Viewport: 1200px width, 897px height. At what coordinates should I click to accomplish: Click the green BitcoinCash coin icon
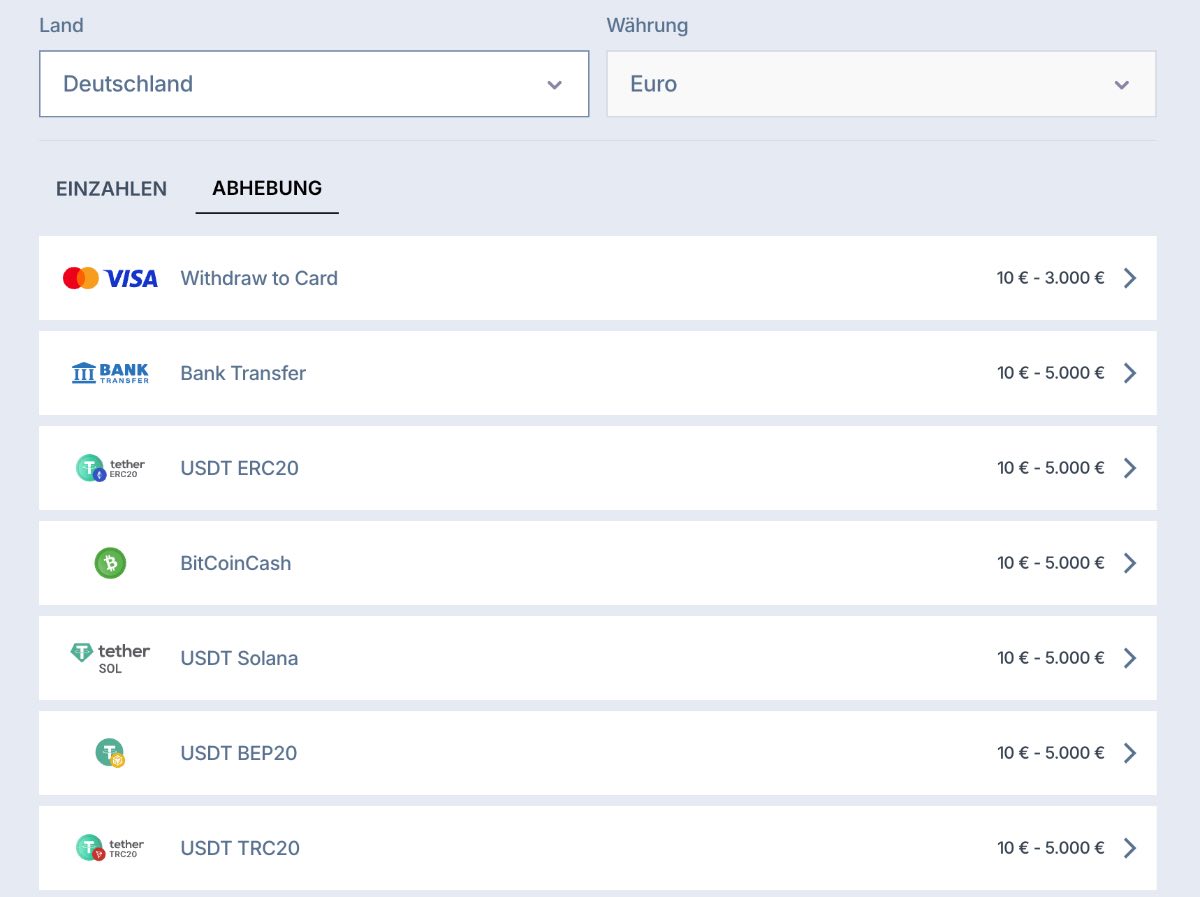tap(110, 563)
